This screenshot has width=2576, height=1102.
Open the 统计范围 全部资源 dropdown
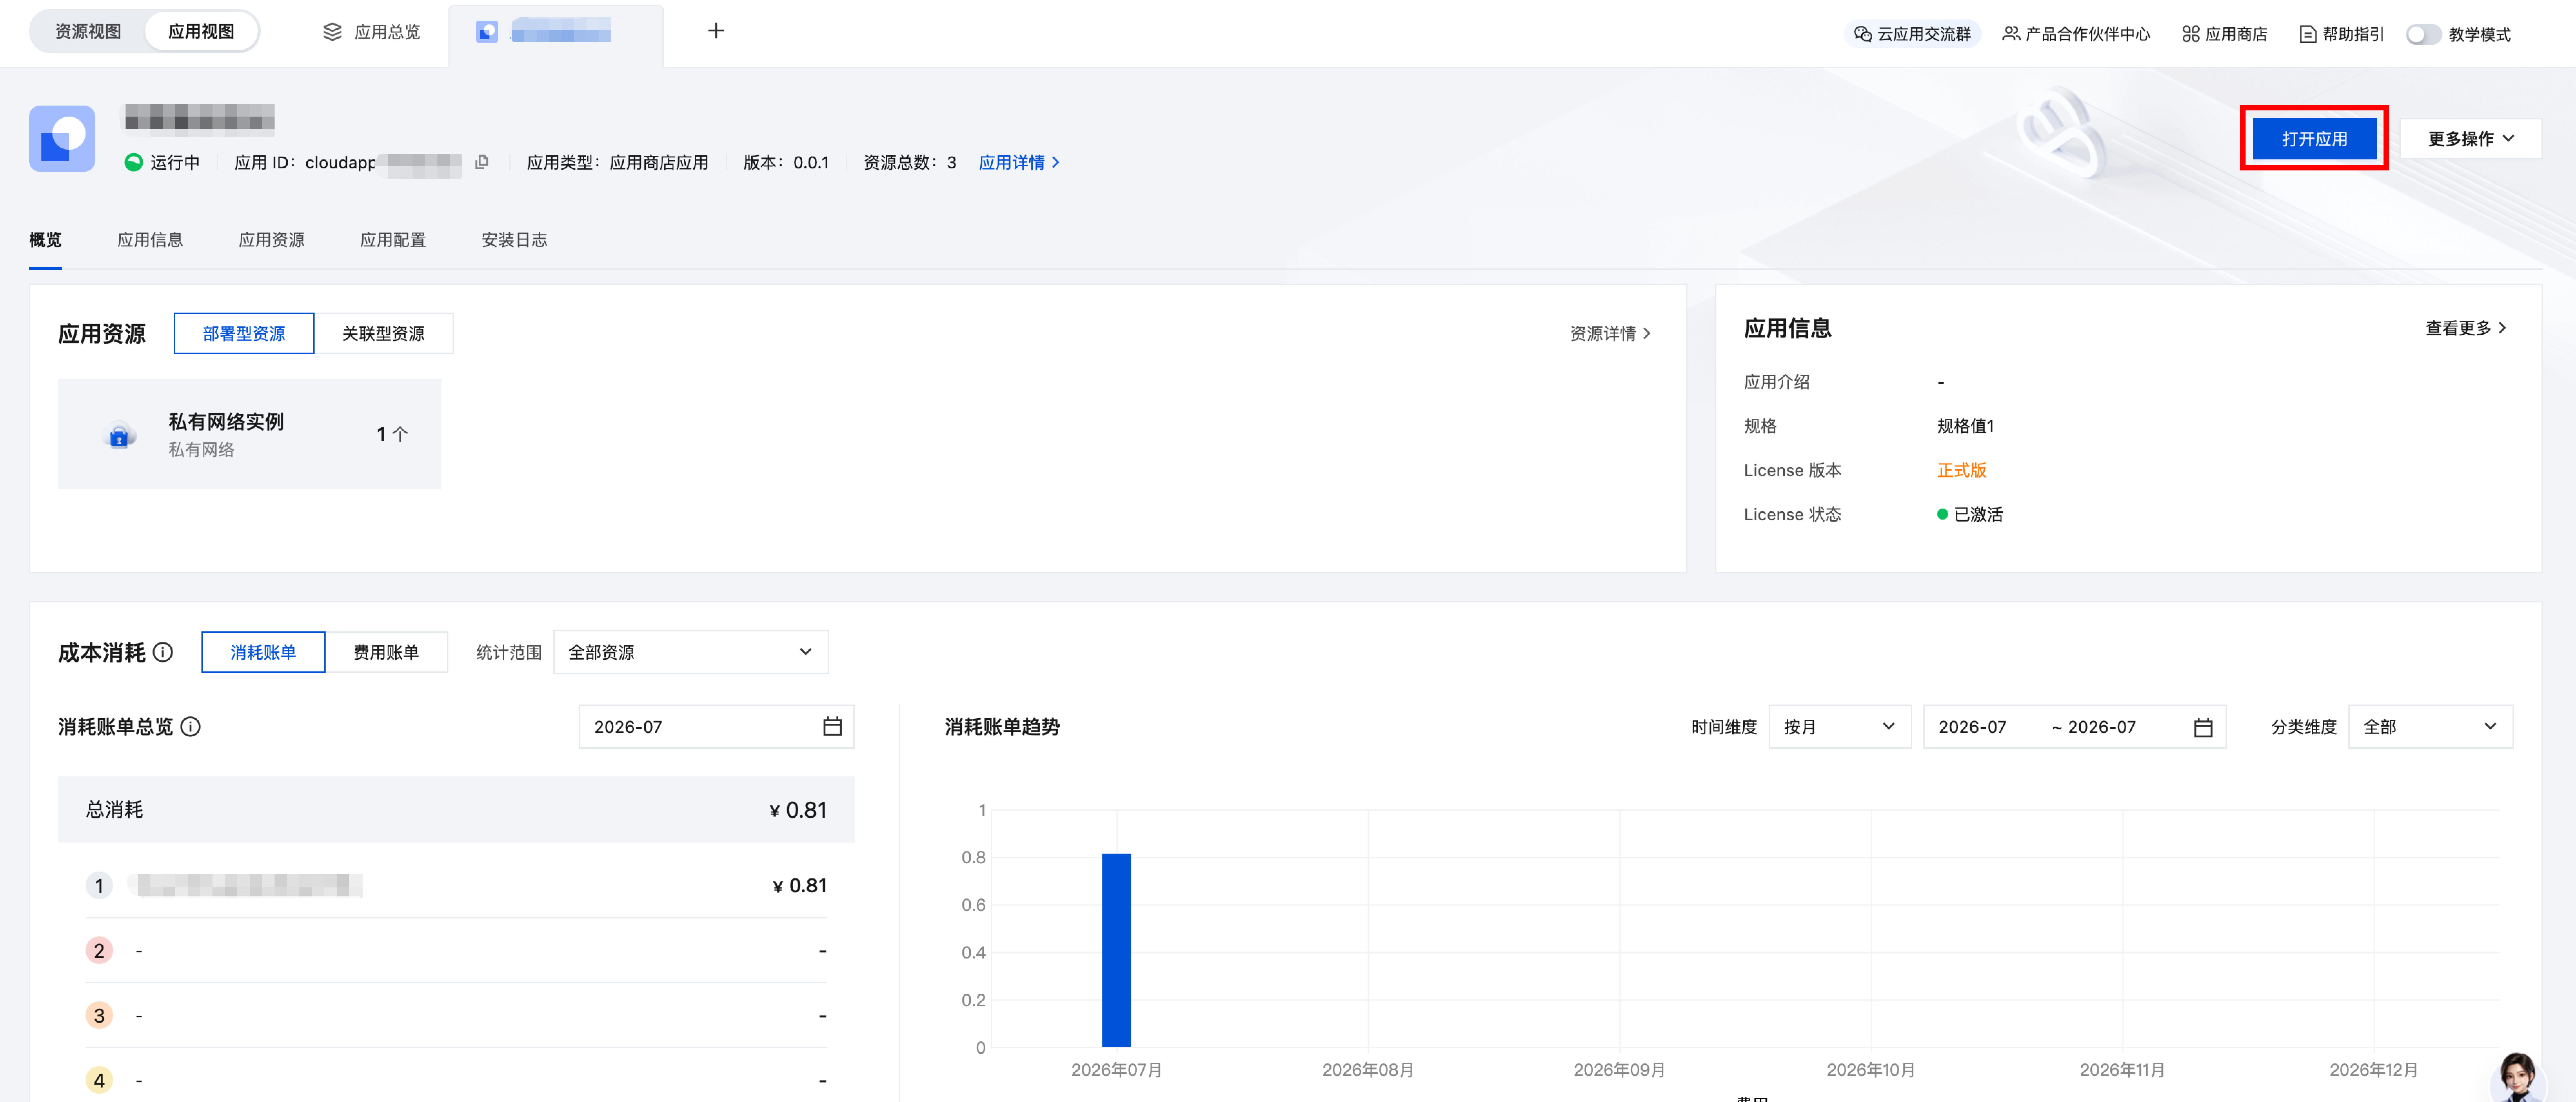tap(691, 652)
